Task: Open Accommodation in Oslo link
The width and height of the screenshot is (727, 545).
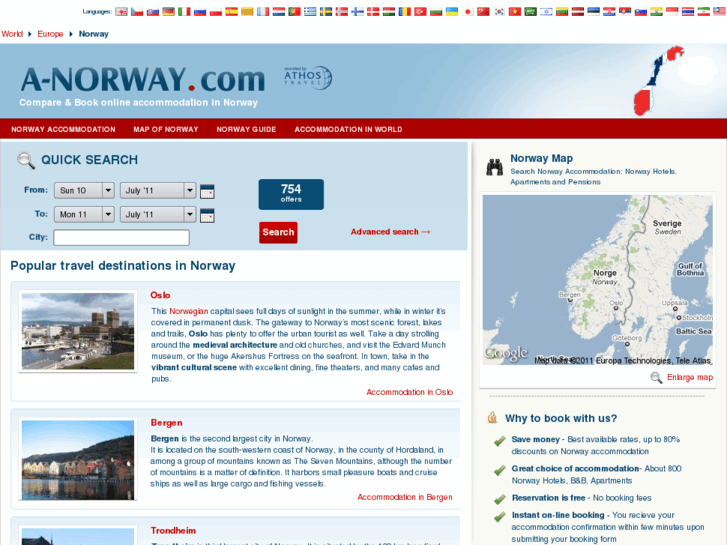Action: [409, 392]
